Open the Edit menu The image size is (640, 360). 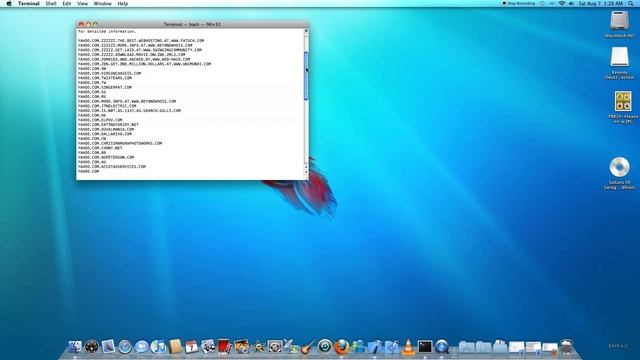pyautogui.click(x=67, y=3)
